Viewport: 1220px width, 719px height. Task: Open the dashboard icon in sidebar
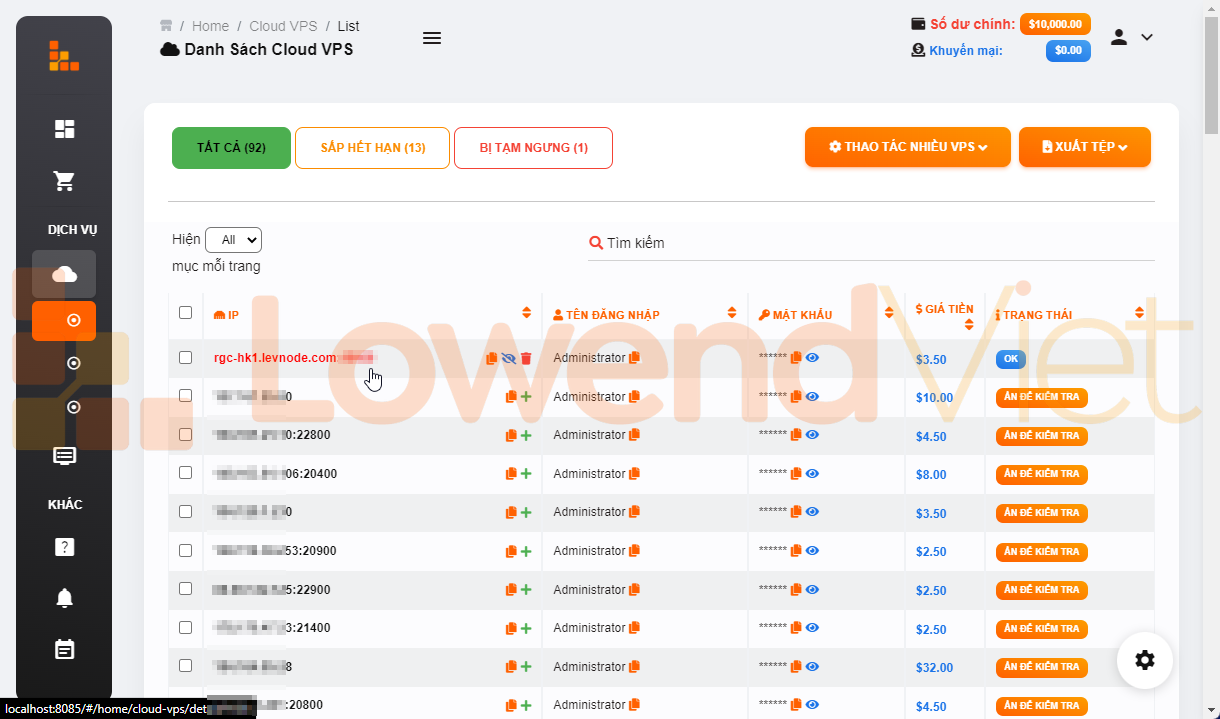(64, 129)
